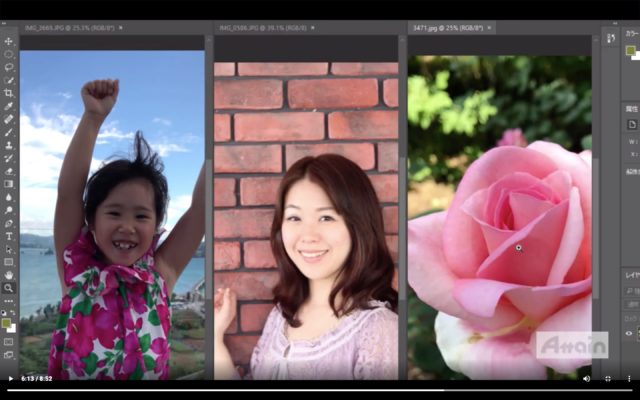Click the woman brick wall photo canvas
This screenshot has width=640, height=400.
[306, 221]
